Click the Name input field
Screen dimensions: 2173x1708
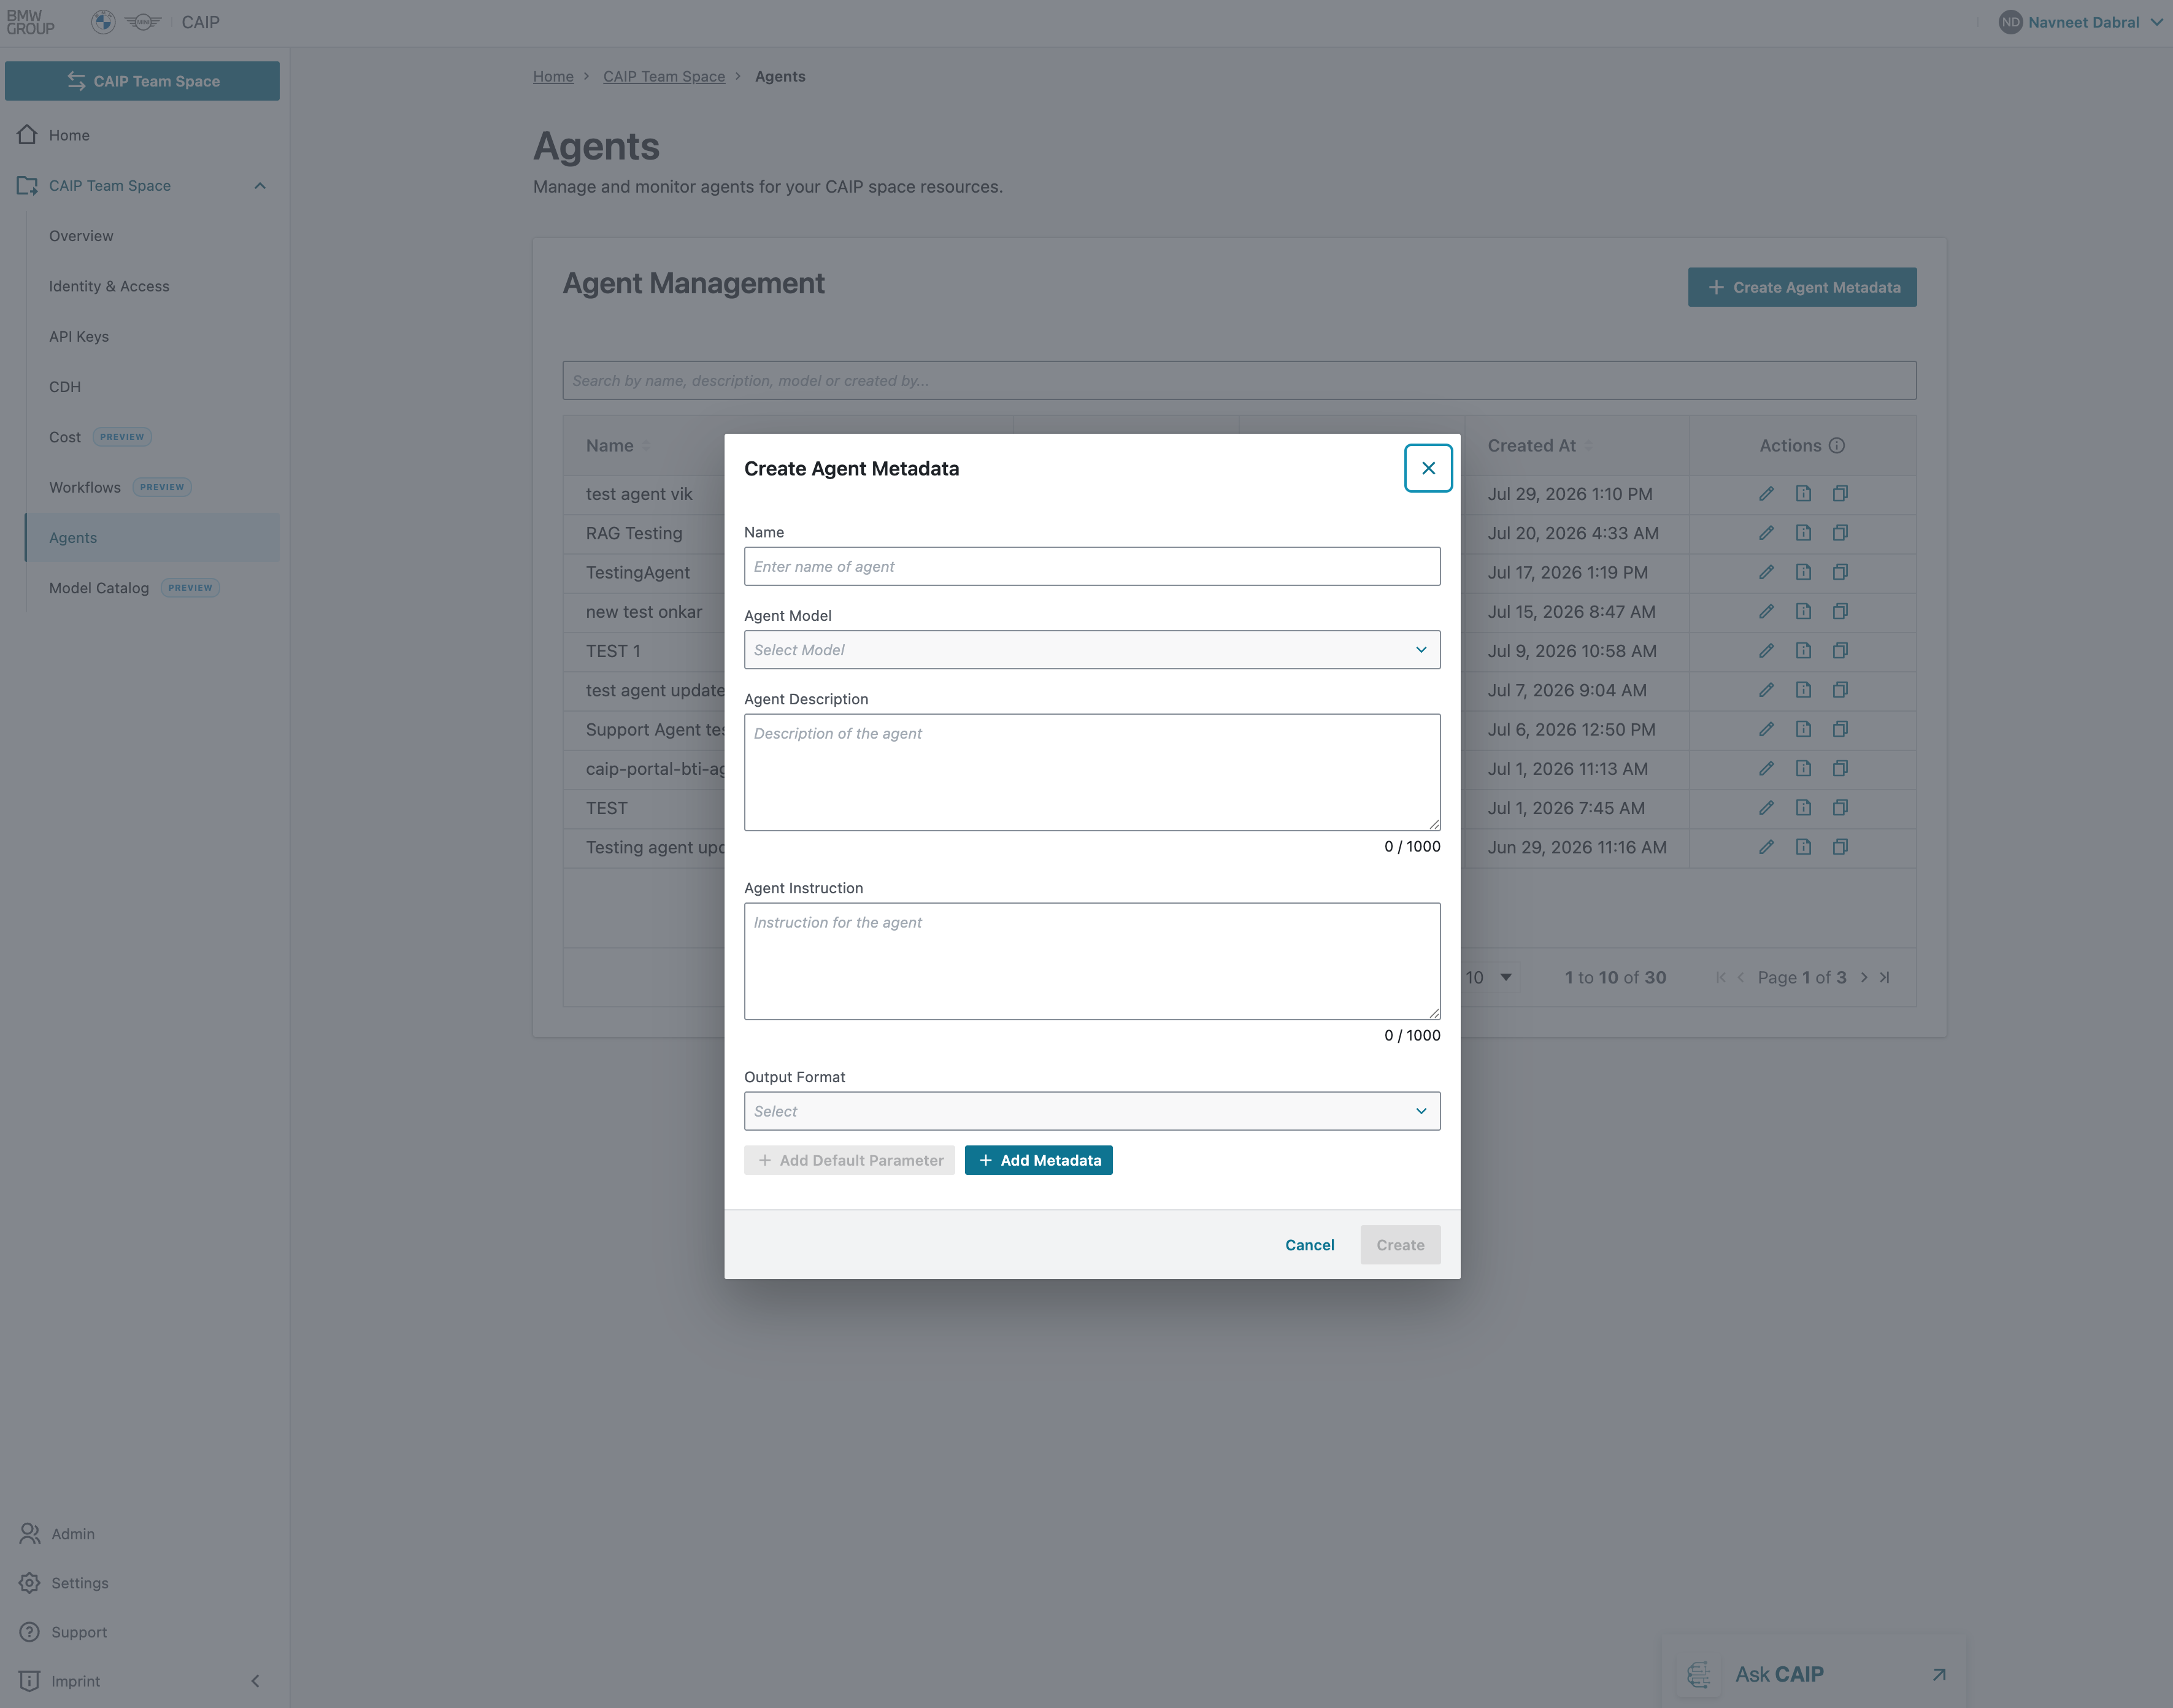click(1092, 566)
